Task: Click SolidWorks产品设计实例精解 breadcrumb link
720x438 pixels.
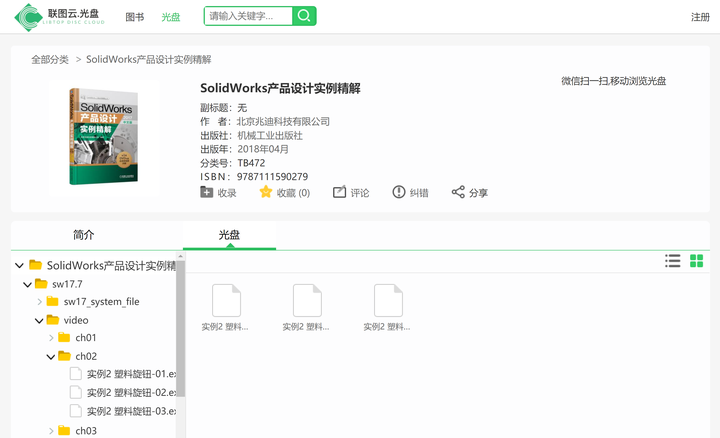Action: pos(149,59)
